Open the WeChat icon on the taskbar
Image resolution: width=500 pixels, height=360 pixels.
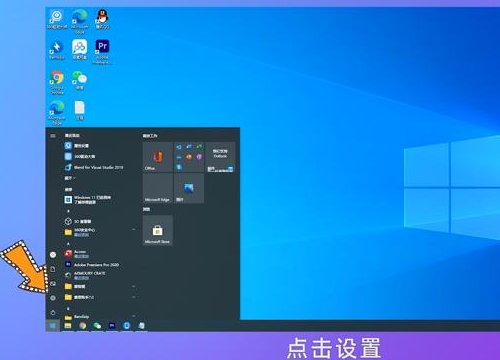point(97,326)
